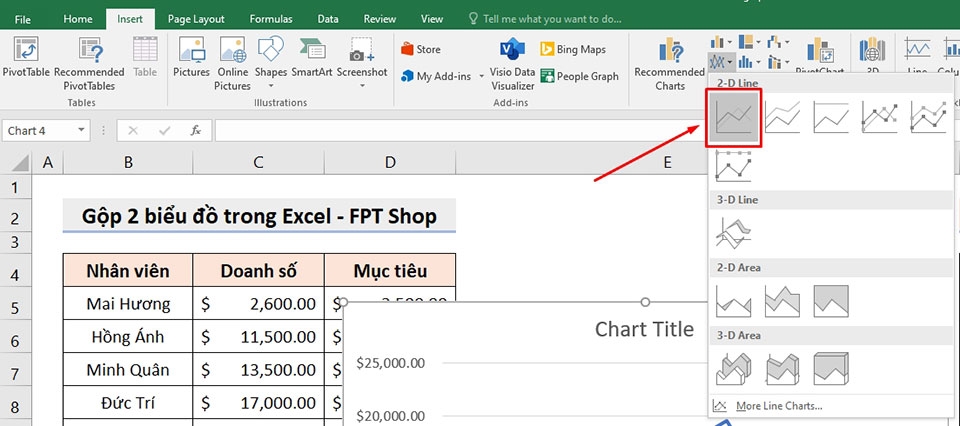Select the Doanh số header cell

(x=258, y=271)
